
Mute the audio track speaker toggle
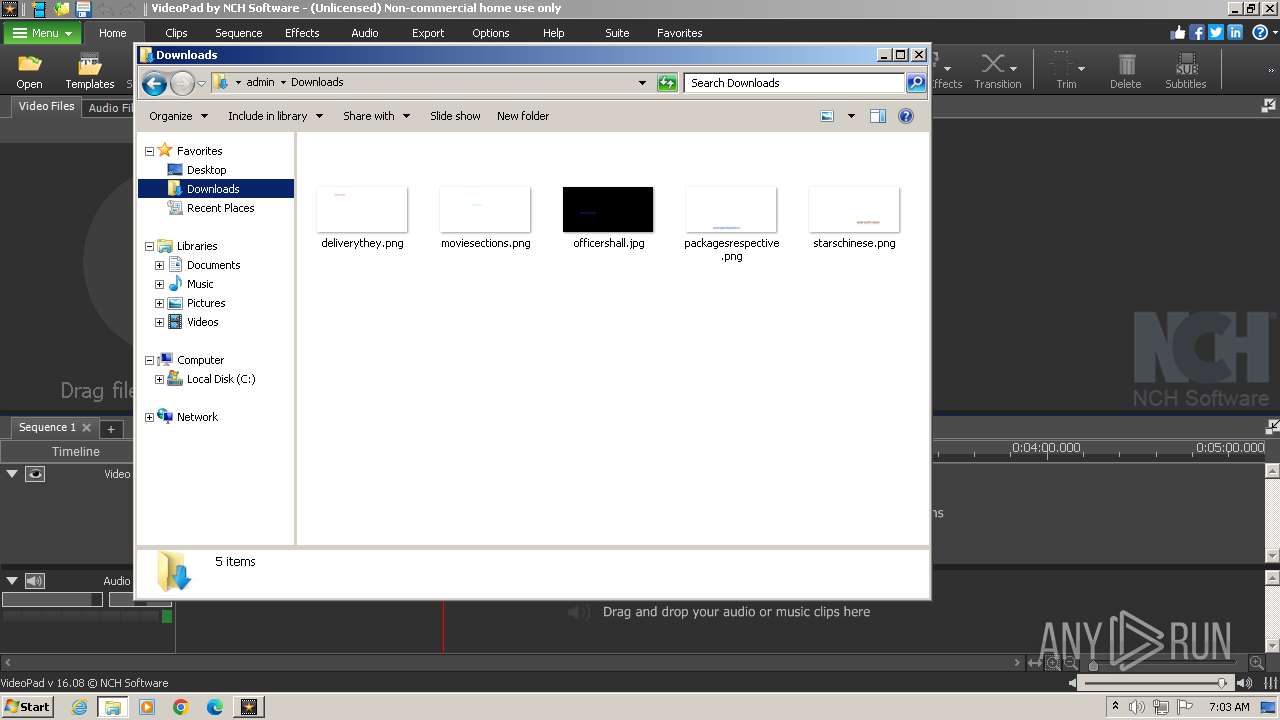[x=35, y=581]
